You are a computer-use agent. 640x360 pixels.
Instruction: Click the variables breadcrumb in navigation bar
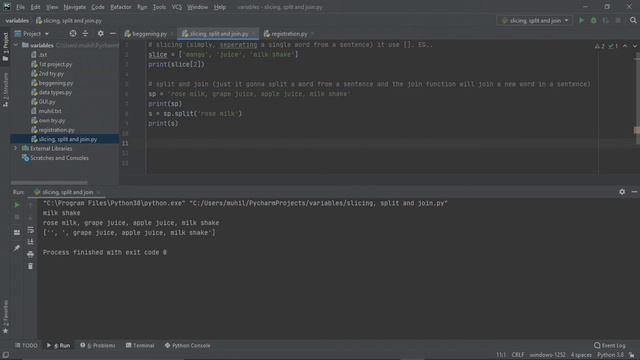(17, 20)
